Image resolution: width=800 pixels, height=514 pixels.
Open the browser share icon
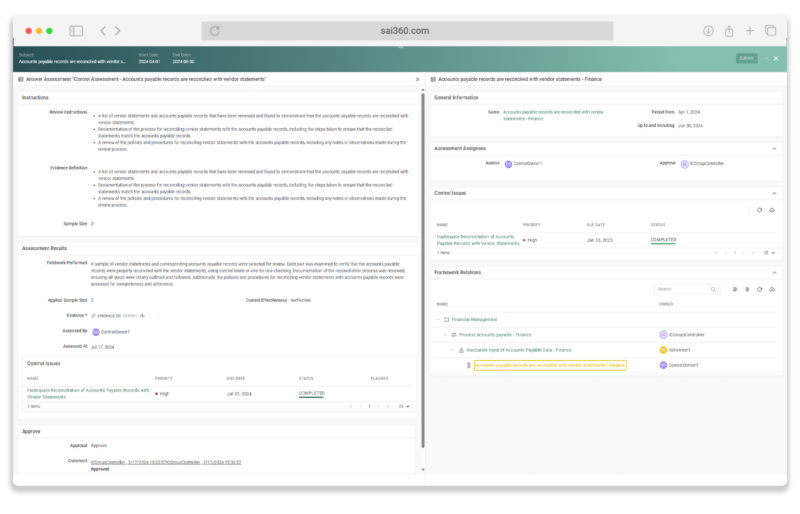click(x=729, y=31)
